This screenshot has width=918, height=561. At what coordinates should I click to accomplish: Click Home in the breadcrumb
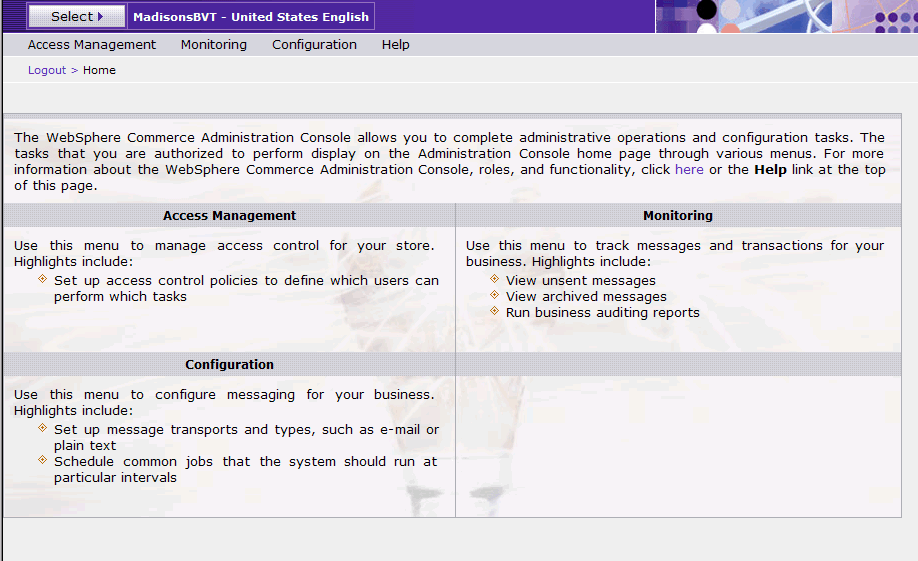[x=100, y=70]
